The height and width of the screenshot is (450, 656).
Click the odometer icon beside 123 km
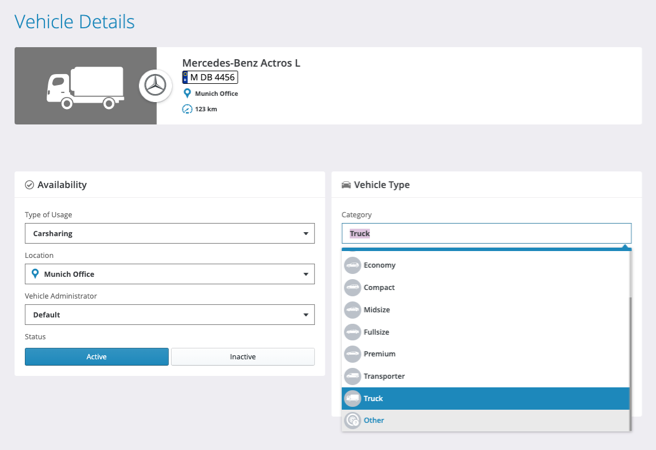point(187,109)
